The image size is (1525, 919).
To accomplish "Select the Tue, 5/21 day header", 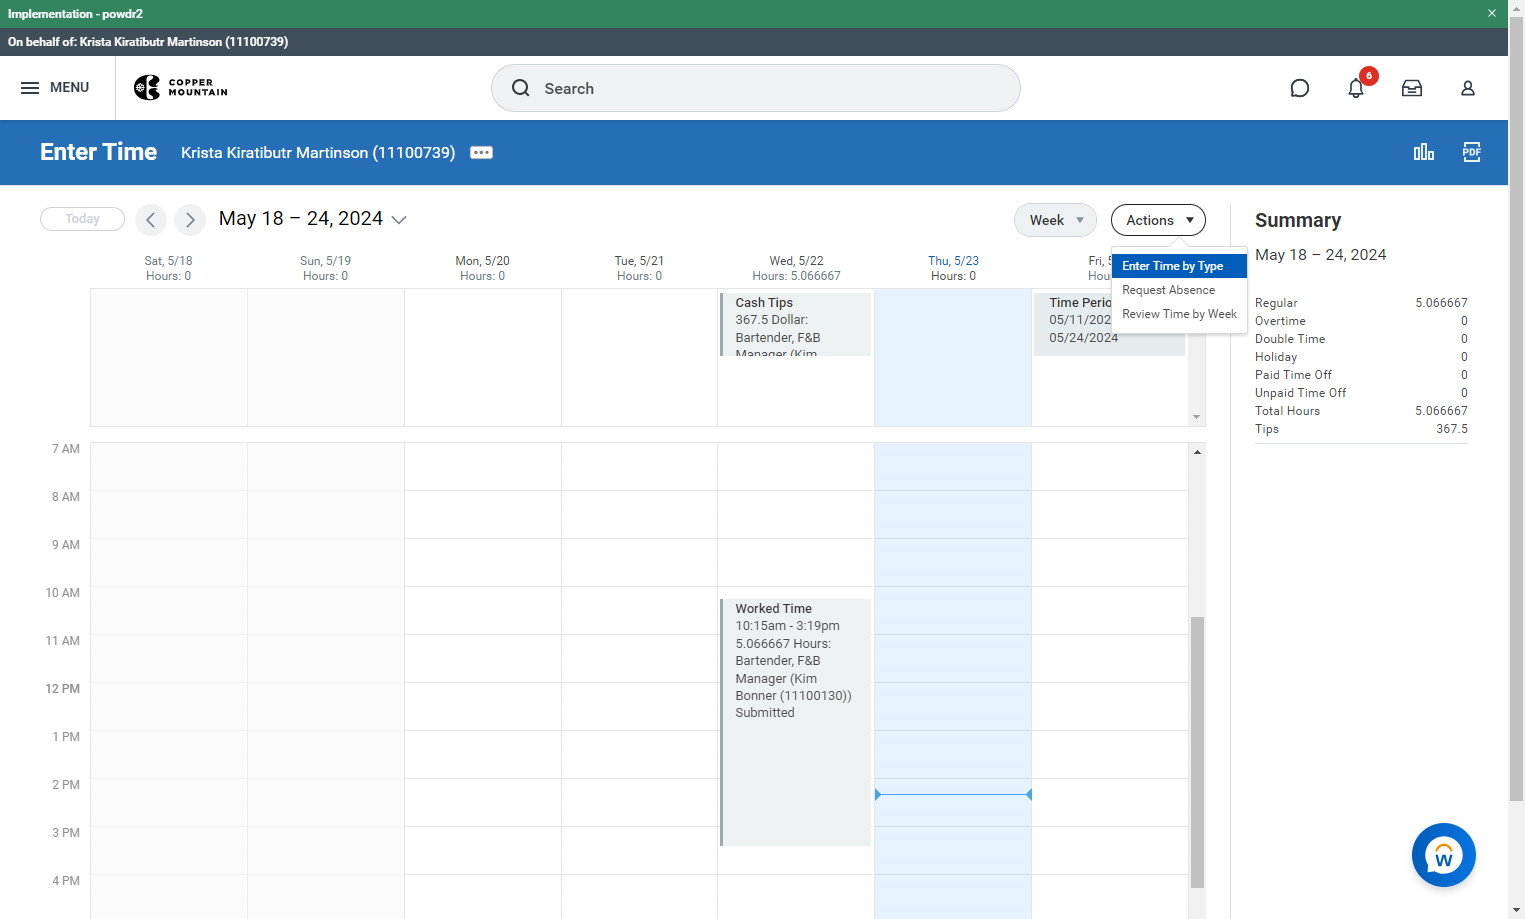I will (x=639, y=268).
